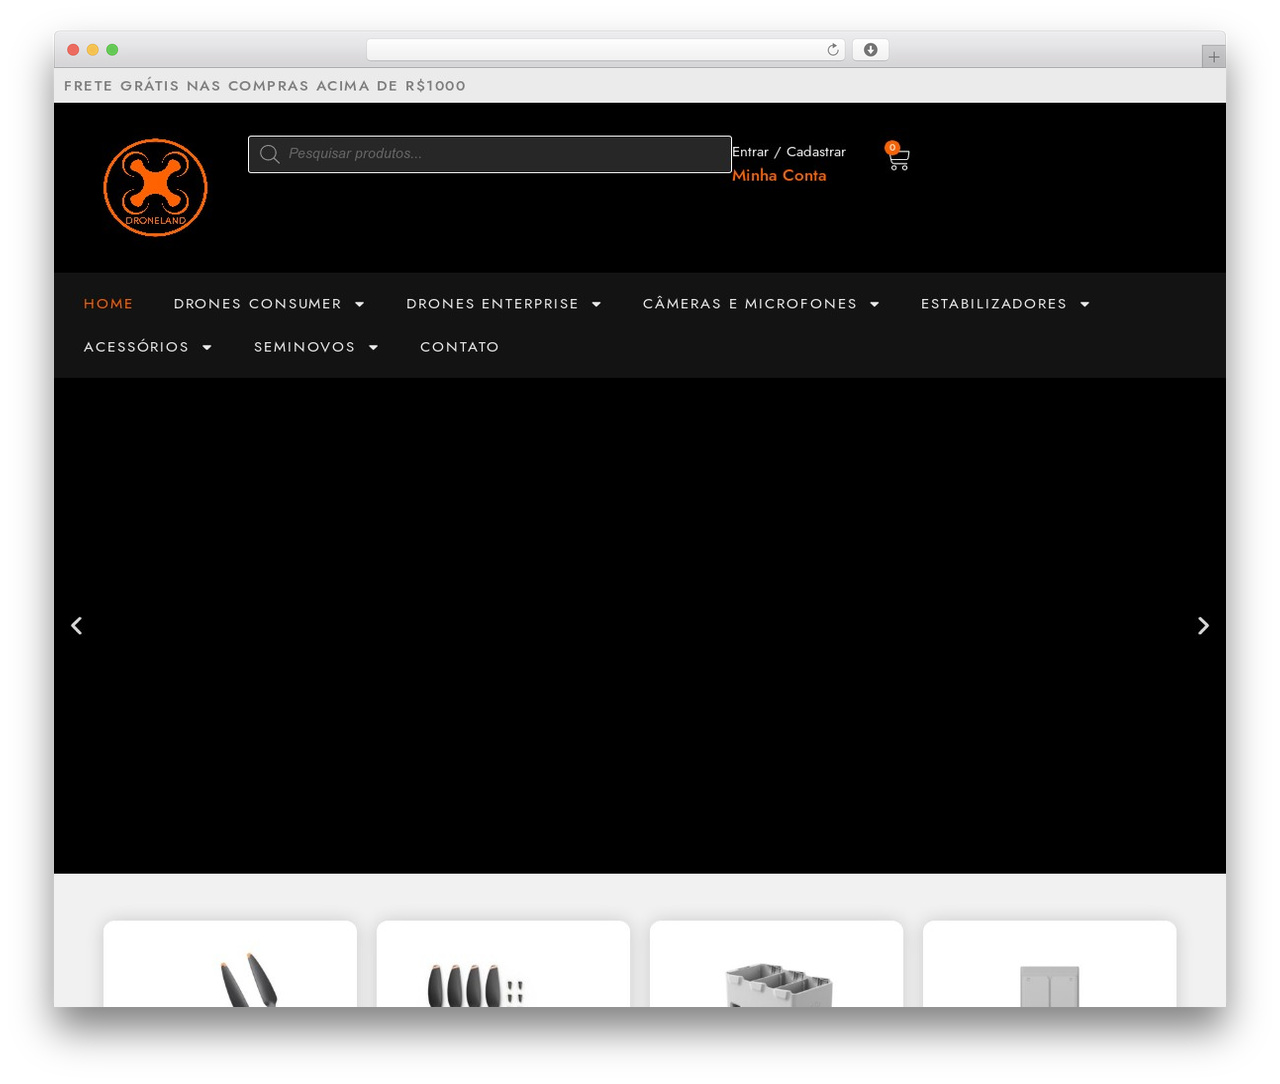The height and width of the screenshot is (1084, 1280).
Task: Go to previous slide arrow
Action: pyautogui.click(x=76, y=626)
